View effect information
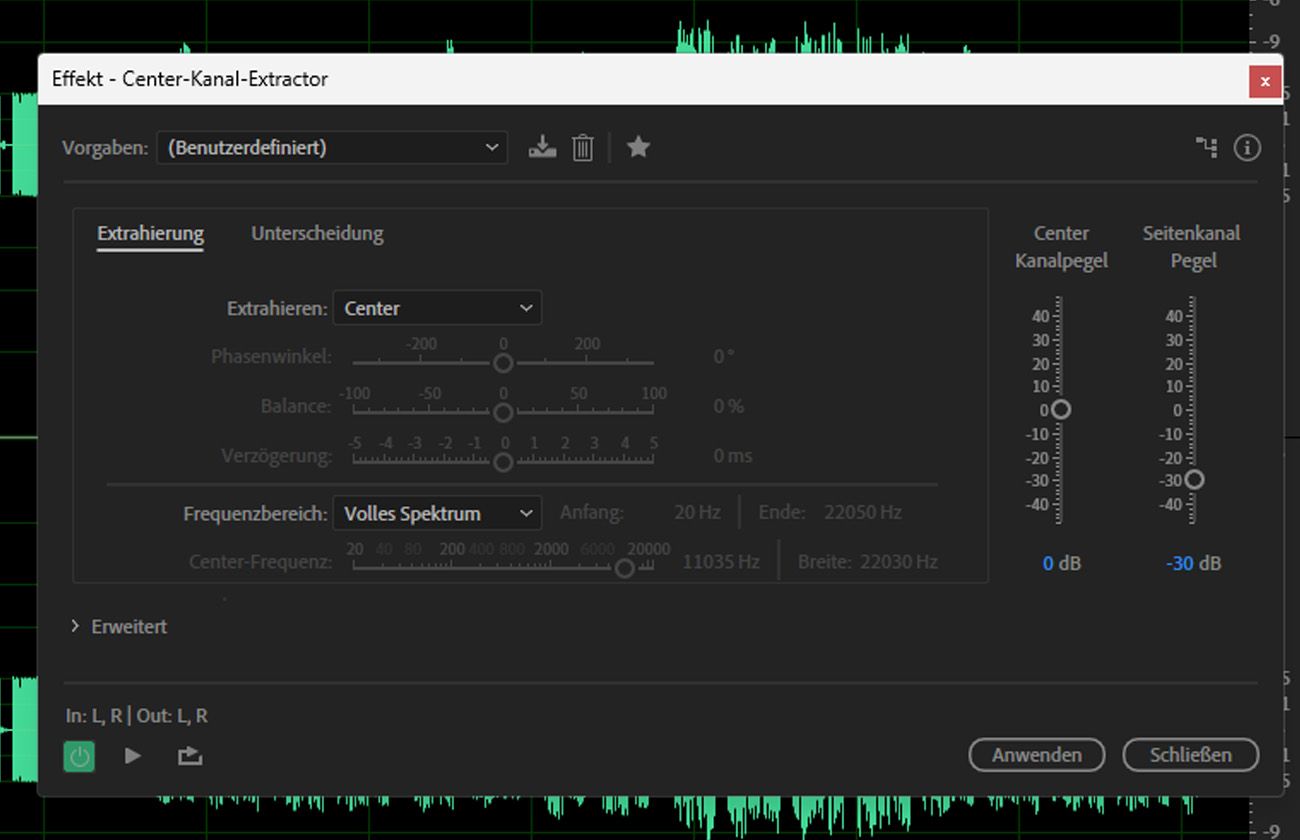This screenshot has width=1300, height=840. click(1247, 146)
